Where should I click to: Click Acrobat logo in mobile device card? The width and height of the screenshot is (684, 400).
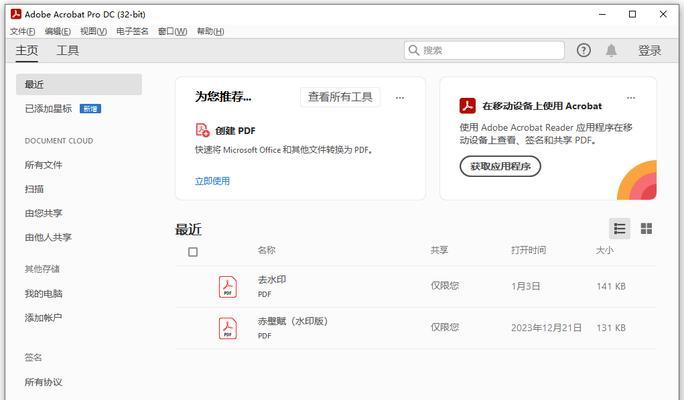467,106
